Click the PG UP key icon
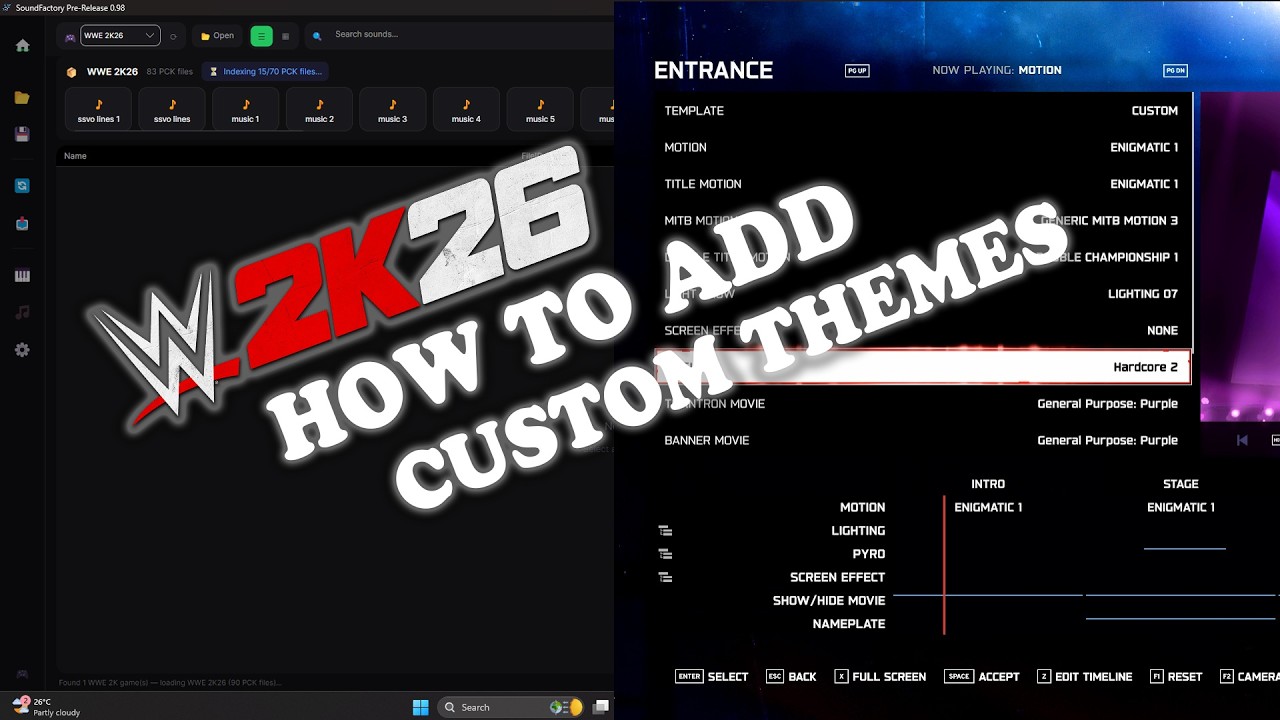 [857, 71]
